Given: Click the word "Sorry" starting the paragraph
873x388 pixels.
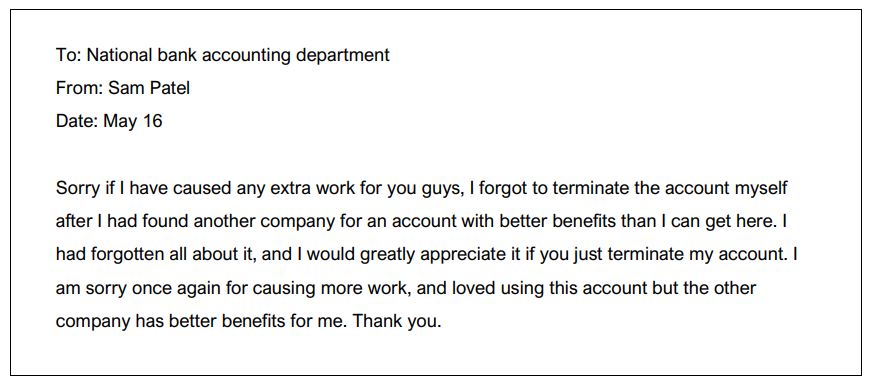Looking at the screenshot, I should [x=78, y=188].
